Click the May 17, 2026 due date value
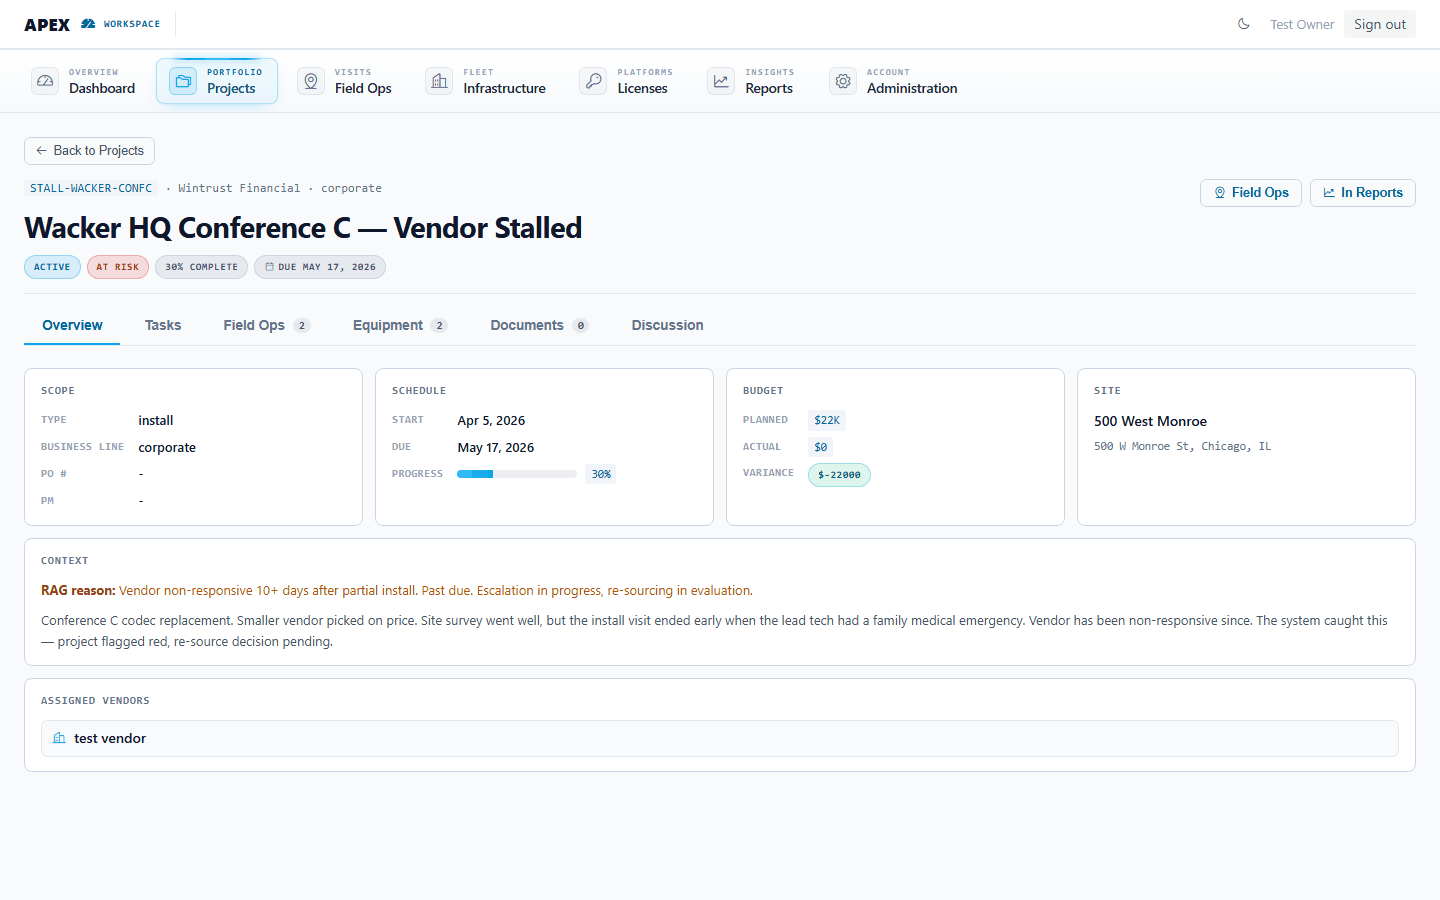This screenshot has width=1440, height=900. (x=496, y=447)
